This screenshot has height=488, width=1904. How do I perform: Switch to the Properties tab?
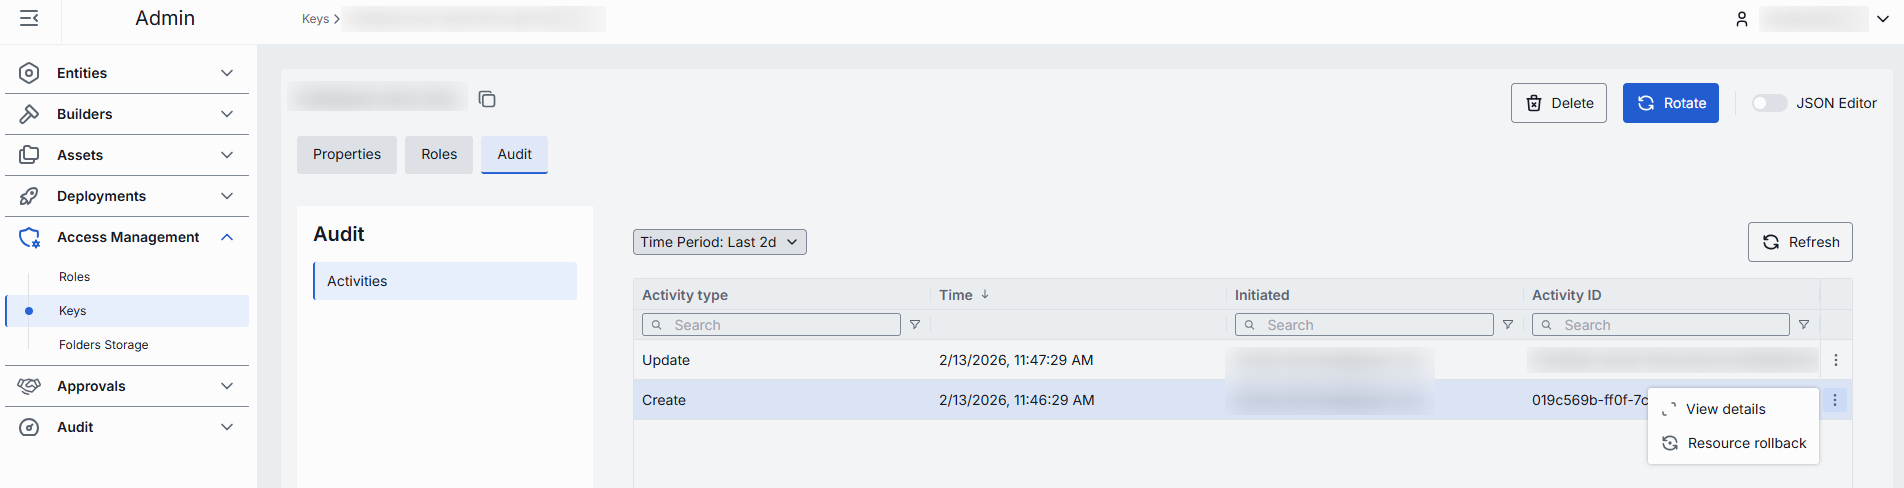346,154
